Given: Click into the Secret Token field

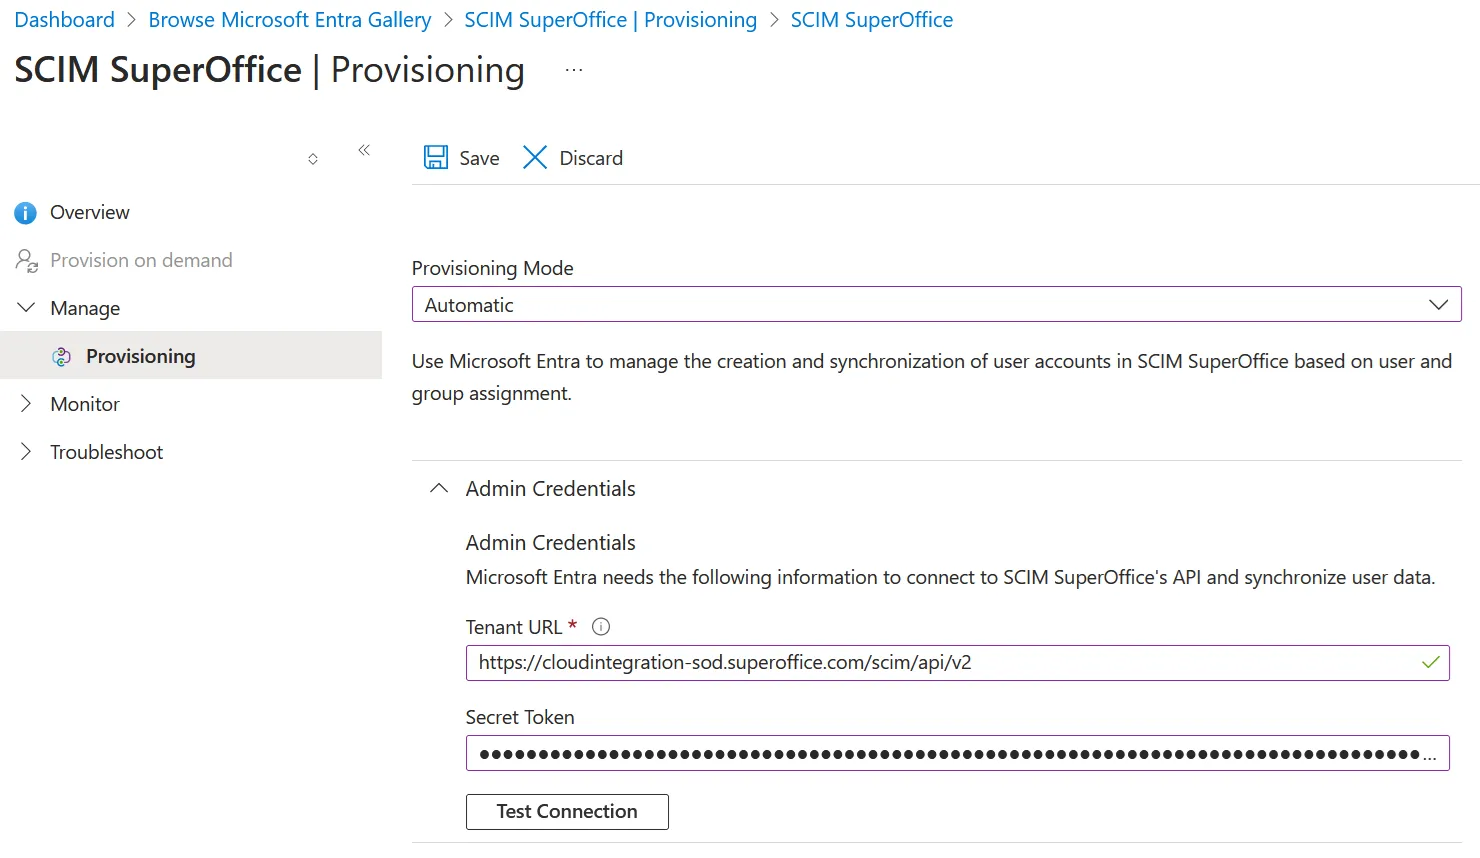Looking at the screenshot, I should [x=948, y=754].
